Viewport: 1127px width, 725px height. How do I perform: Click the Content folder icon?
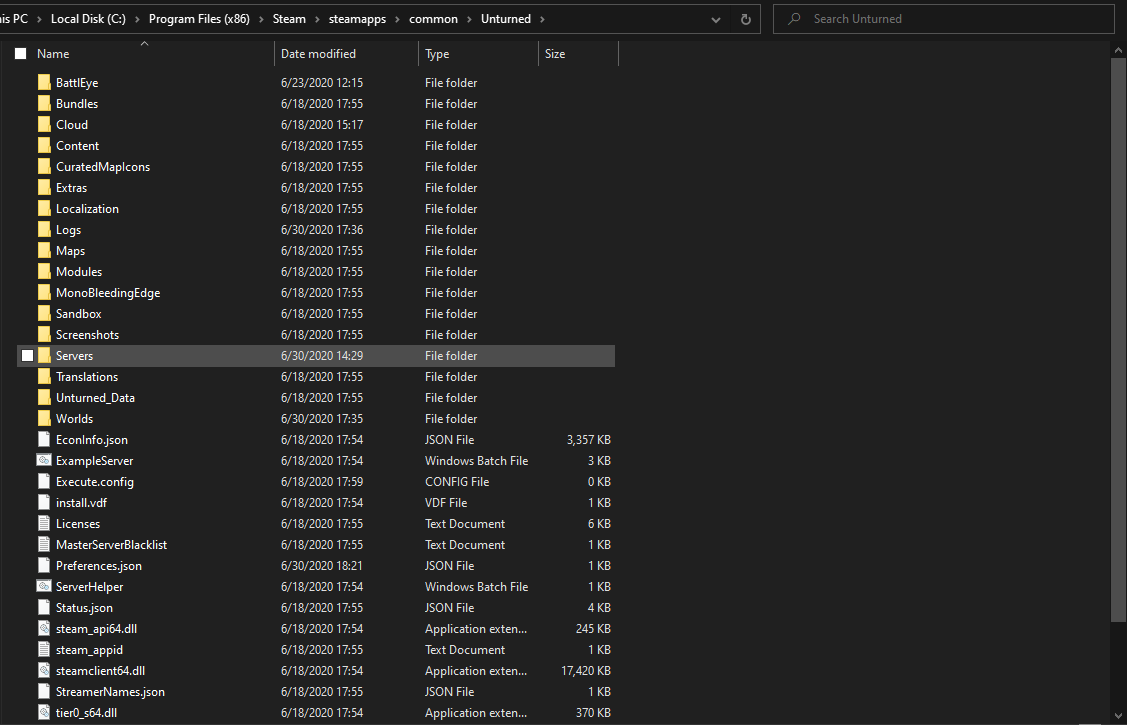click(x=44, y=145)
